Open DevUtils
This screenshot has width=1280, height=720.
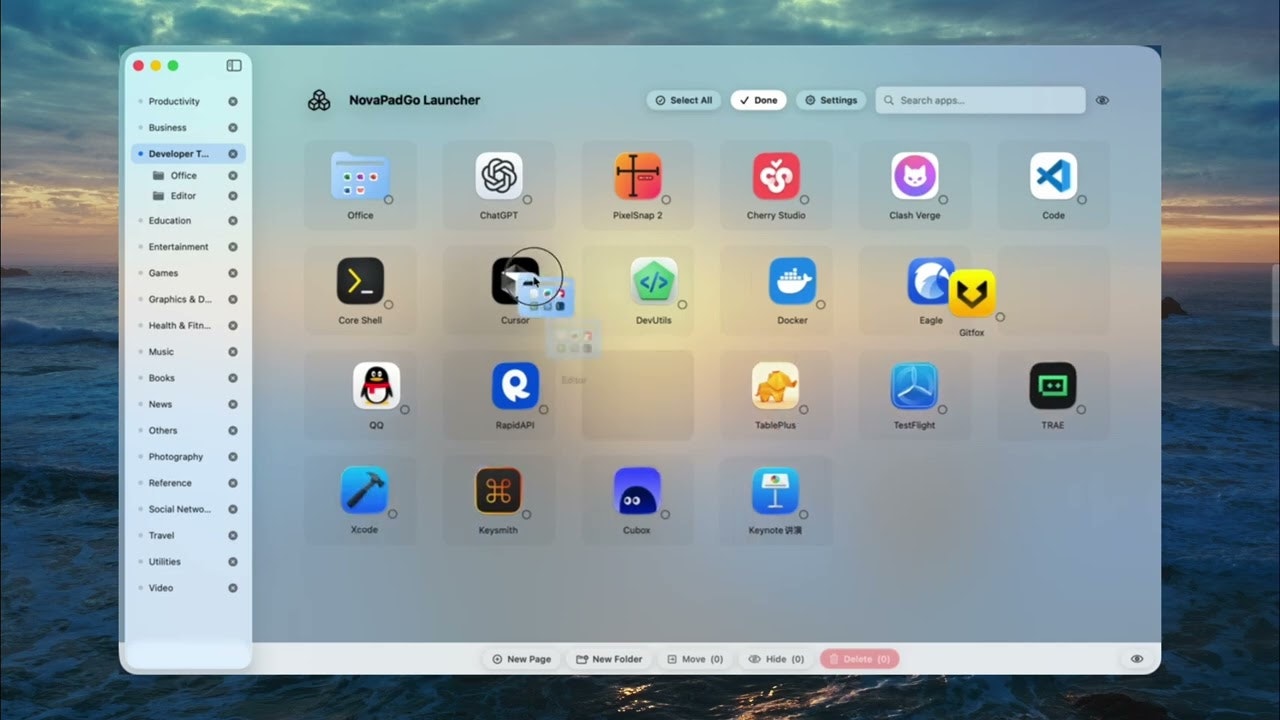pyautogui.click(x=653, y=282)
